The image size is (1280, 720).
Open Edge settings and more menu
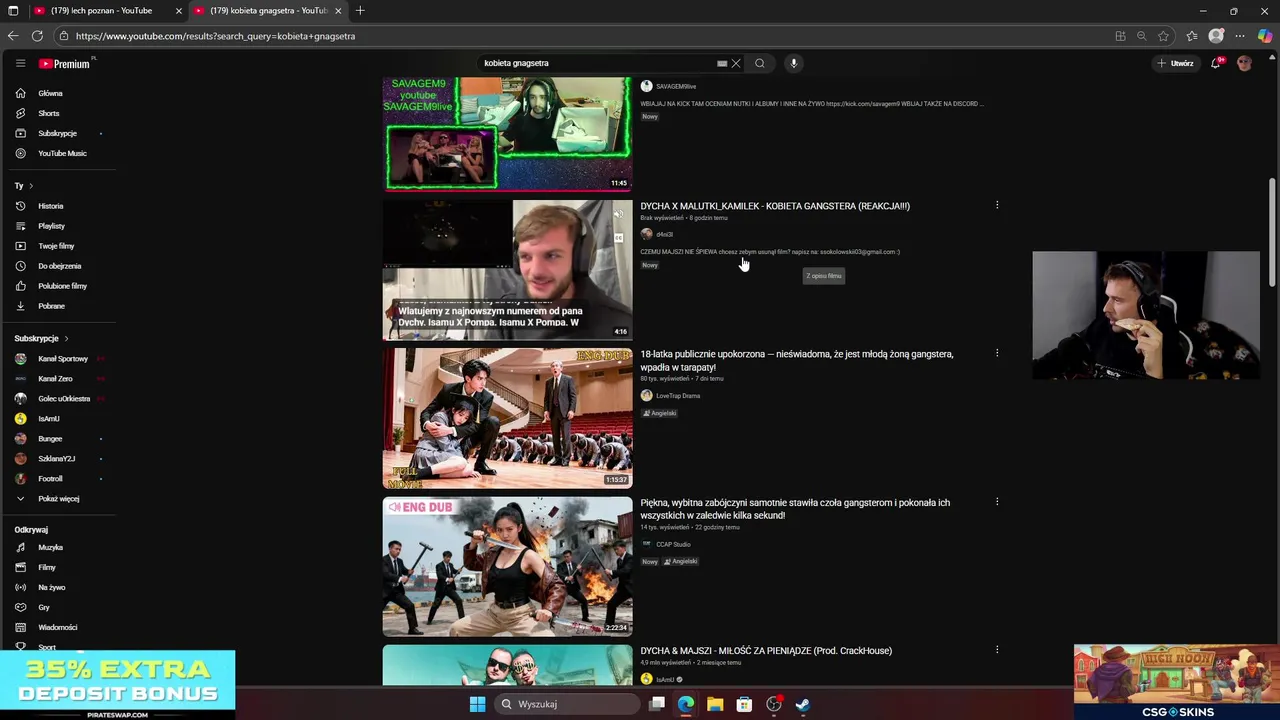(1240, 36)
